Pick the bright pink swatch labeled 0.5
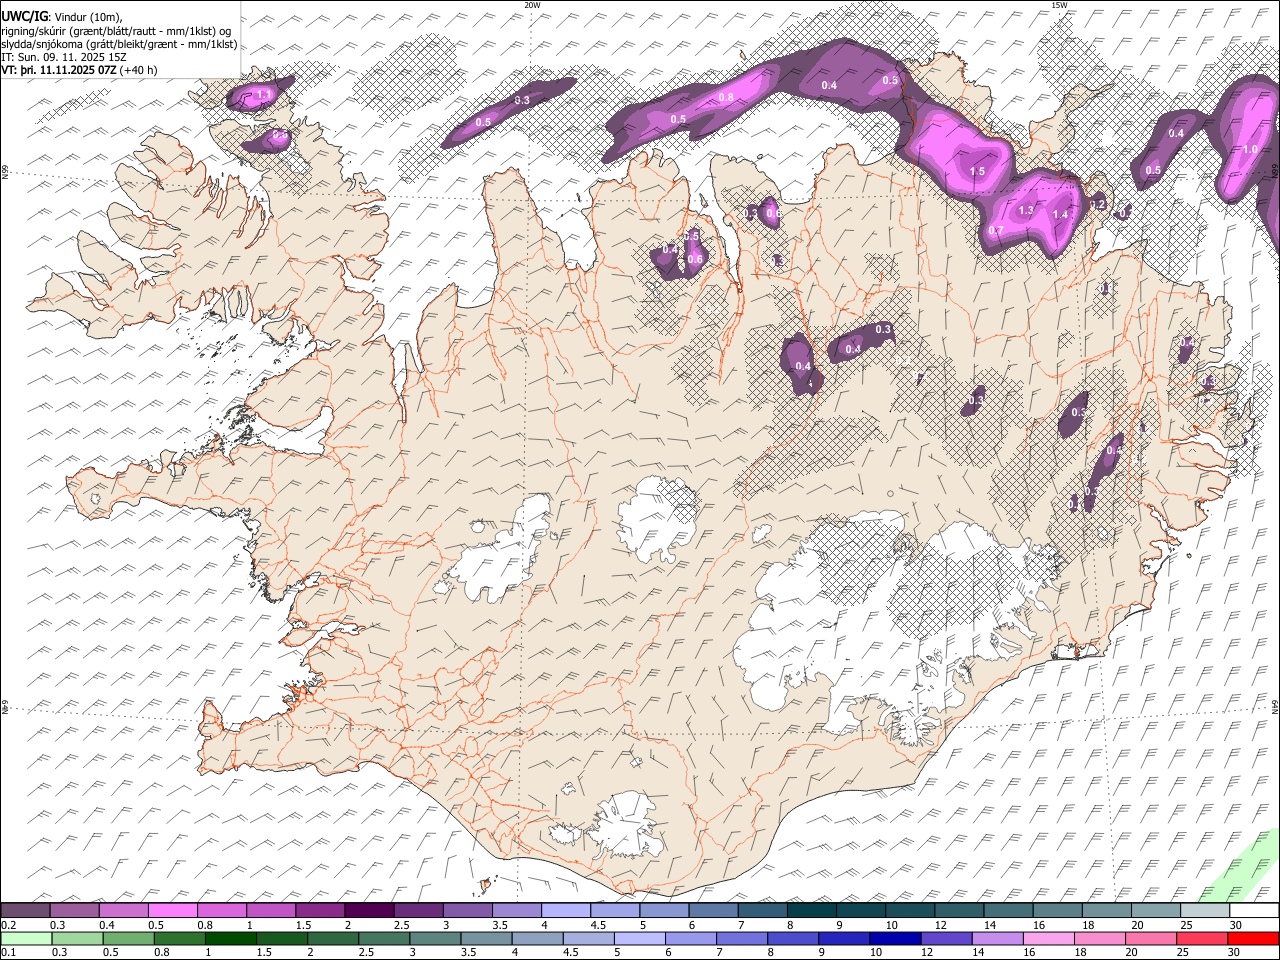Viewport: 1280px width, 960px height. point(172,911)
